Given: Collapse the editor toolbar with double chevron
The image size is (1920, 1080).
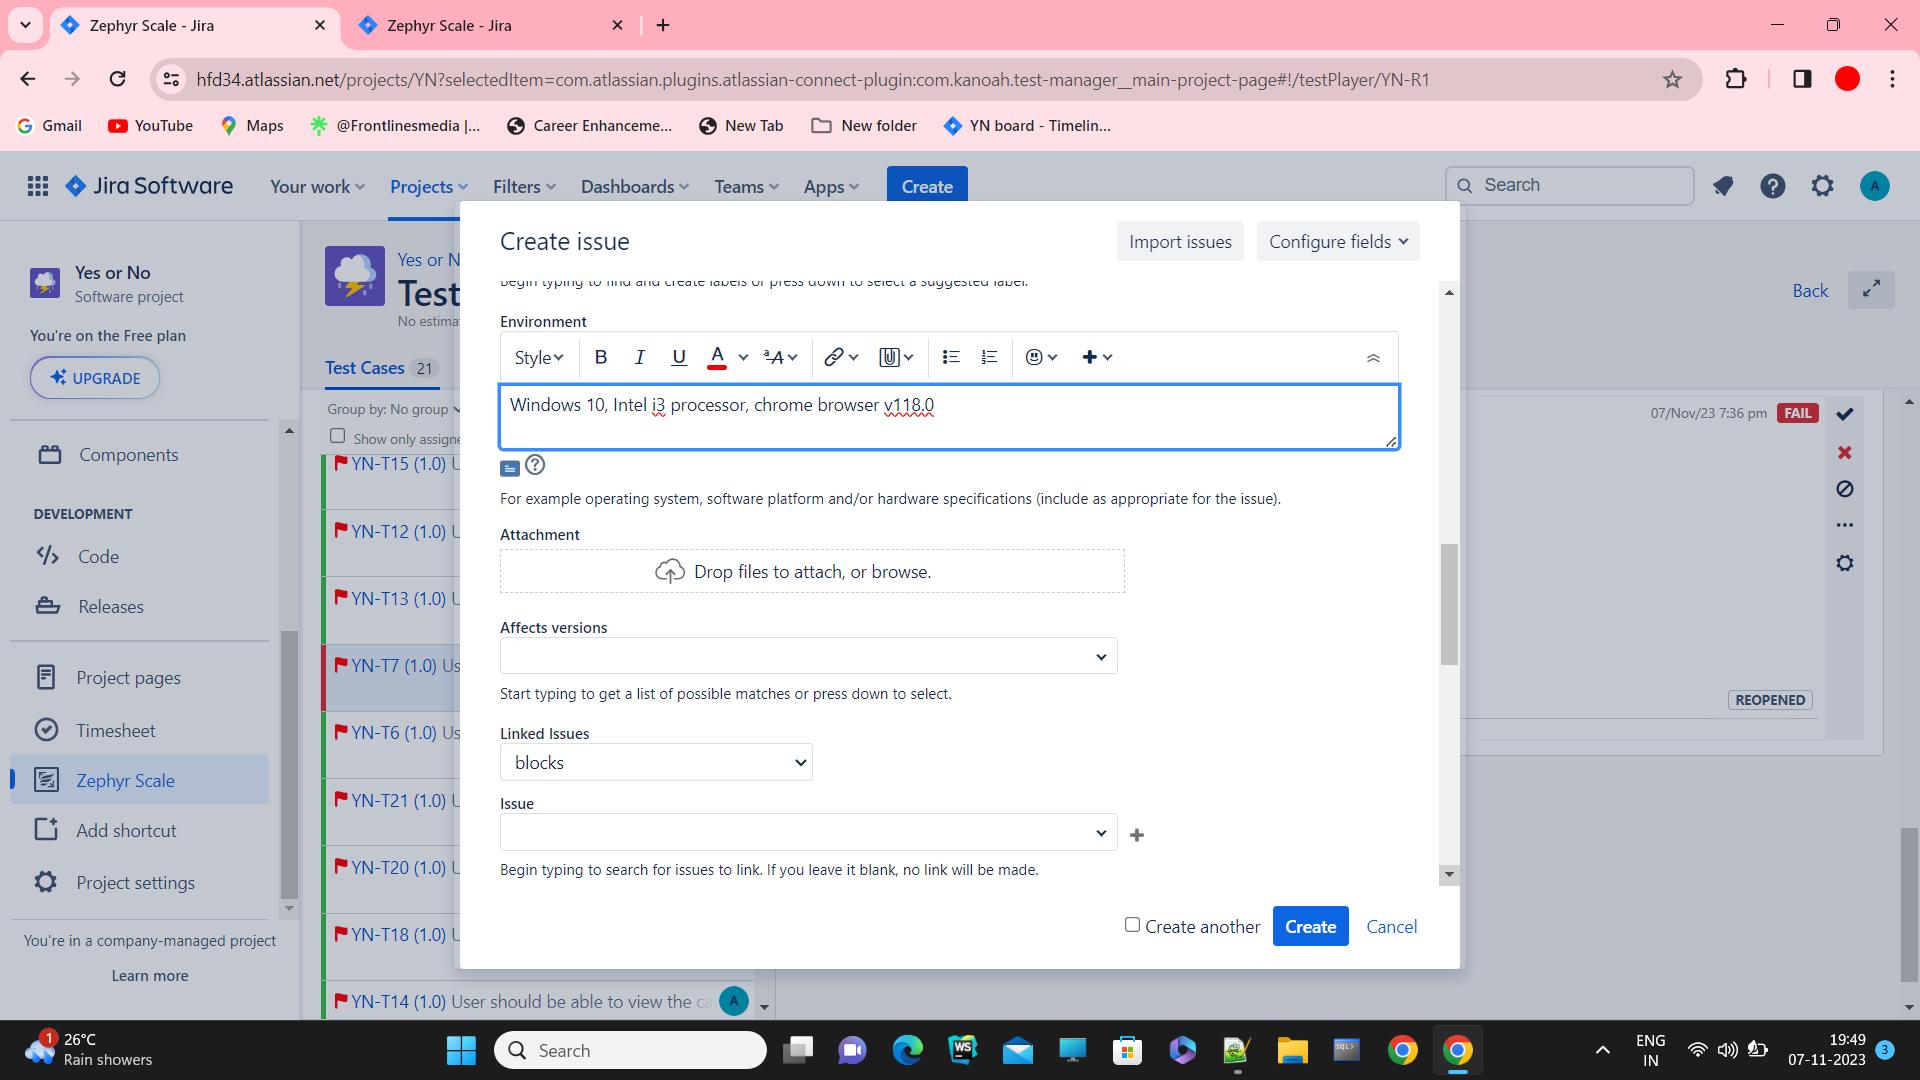Looking at the screenshot, I should point(1373,358).
